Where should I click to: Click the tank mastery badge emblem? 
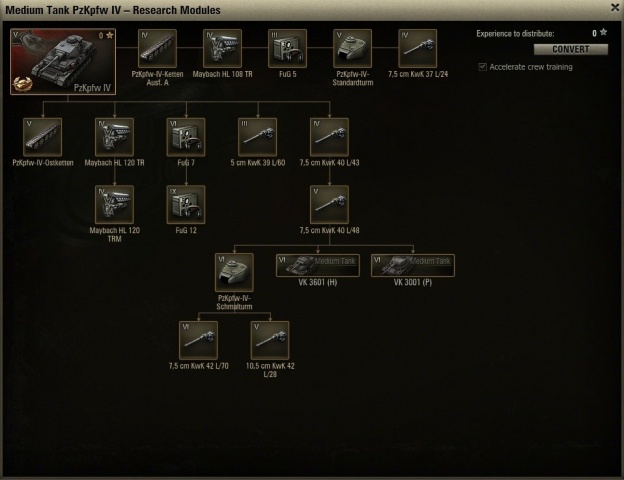[22, 84]
